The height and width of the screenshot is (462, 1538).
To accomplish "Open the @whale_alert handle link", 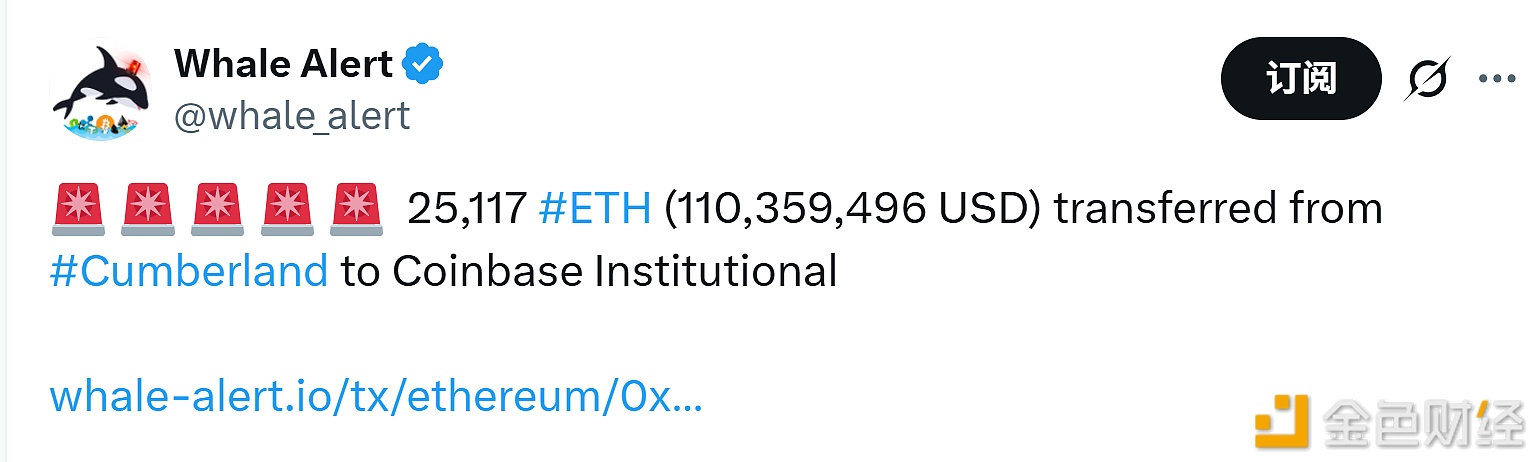I will [x=292, y=116].
